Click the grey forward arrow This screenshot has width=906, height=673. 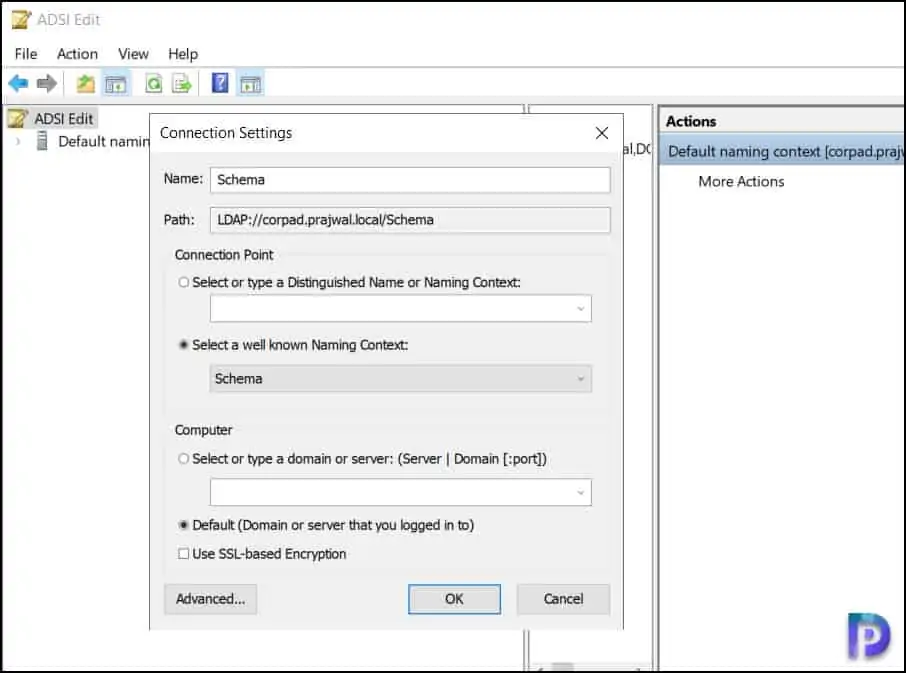(x=47, y=84)
